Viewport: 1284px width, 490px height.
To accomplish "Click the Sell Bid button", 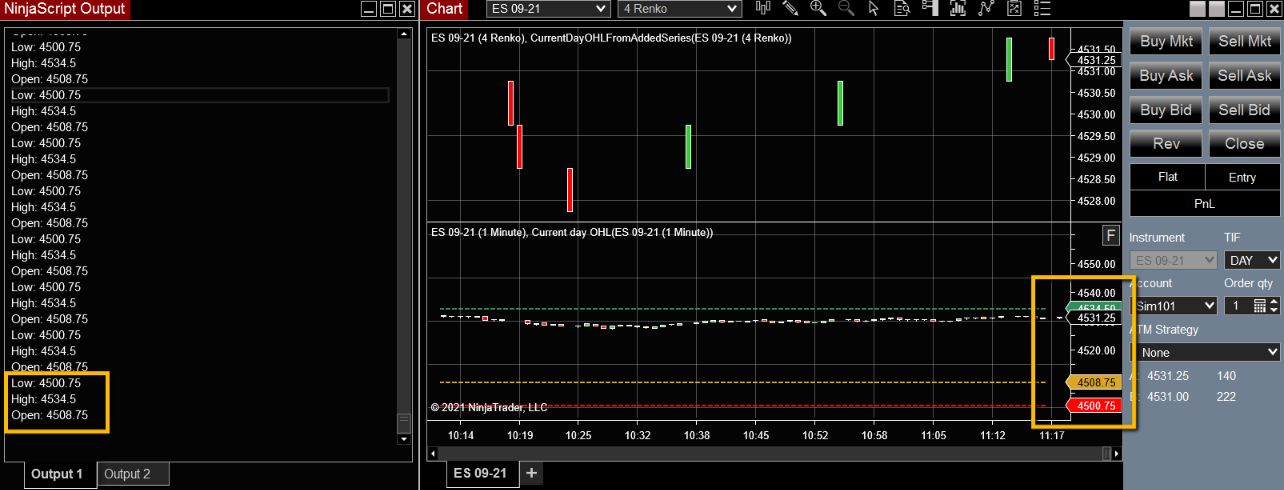I will click(1245, 110).
